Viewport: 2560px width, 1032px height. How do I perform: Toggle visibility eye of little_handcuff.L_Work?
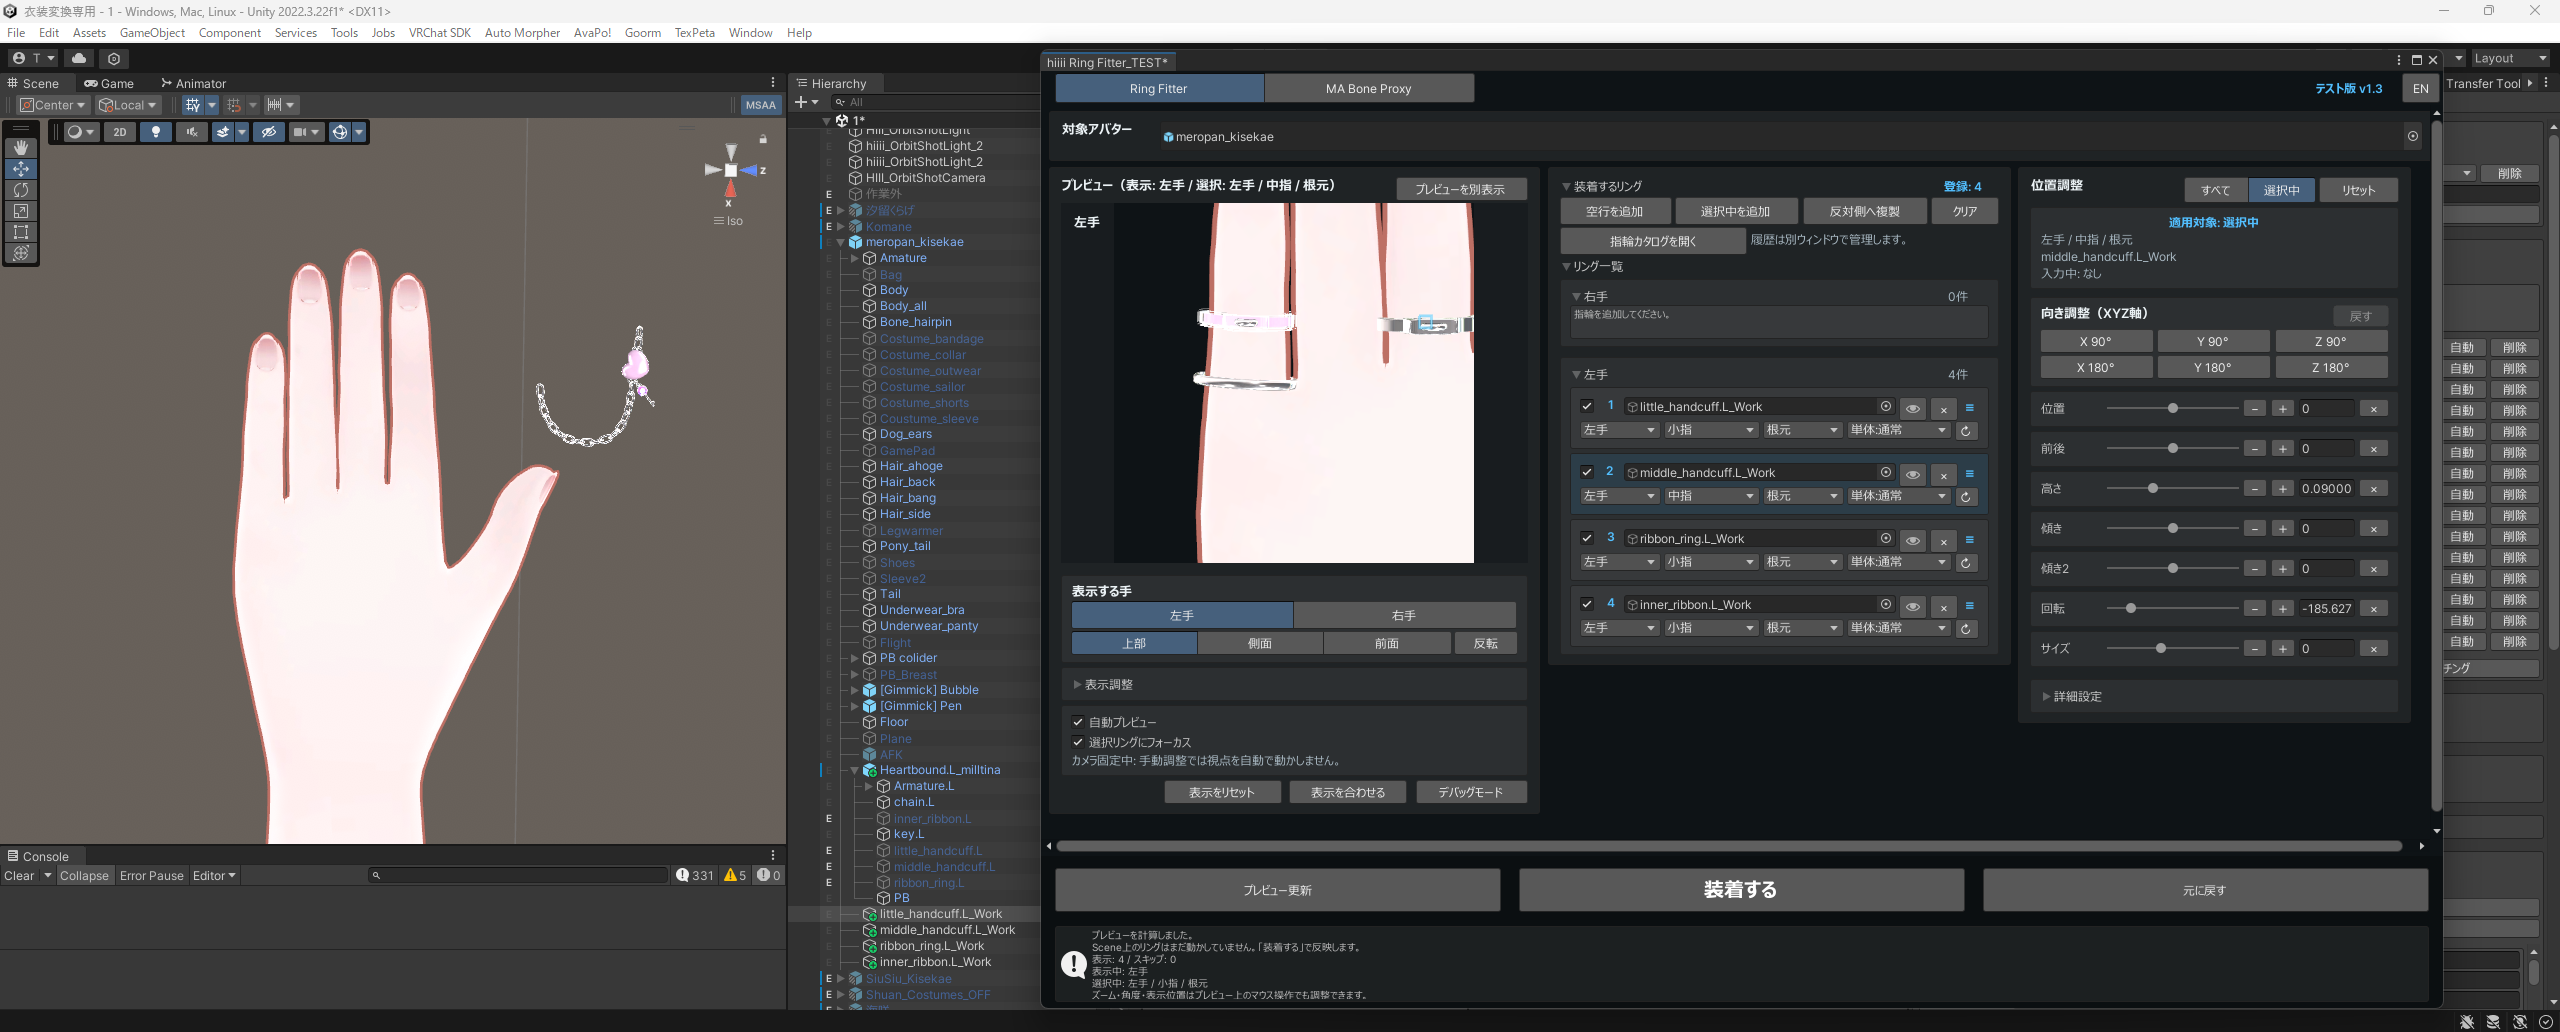point(1912,408)
